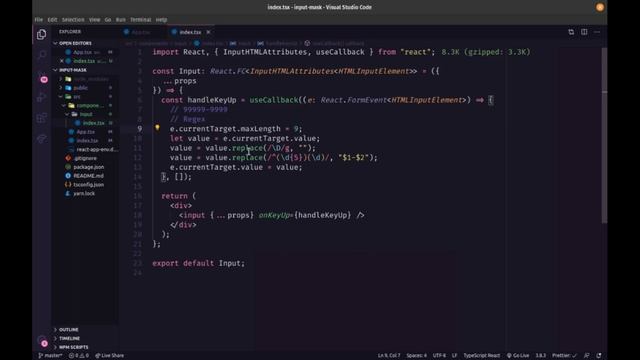Viewport: 640px width, 360px height.
Task: Open the Live Share activity bar icon
Action: click(x=41, y=139)
